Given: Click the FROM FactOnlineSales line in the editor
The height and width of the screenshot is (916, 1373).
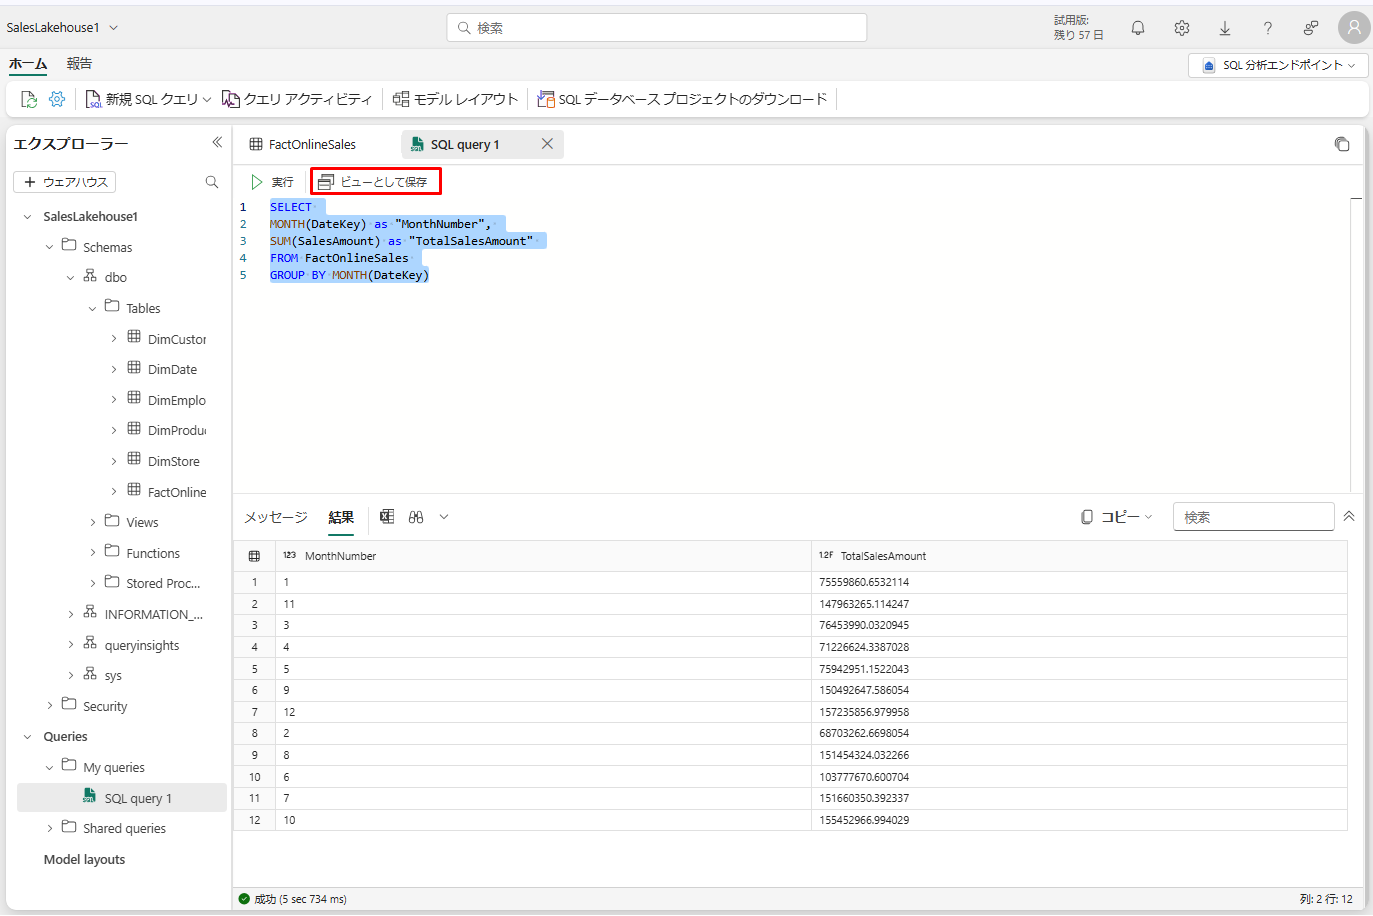Looking at the screenshot, I should tap(339, 258).
